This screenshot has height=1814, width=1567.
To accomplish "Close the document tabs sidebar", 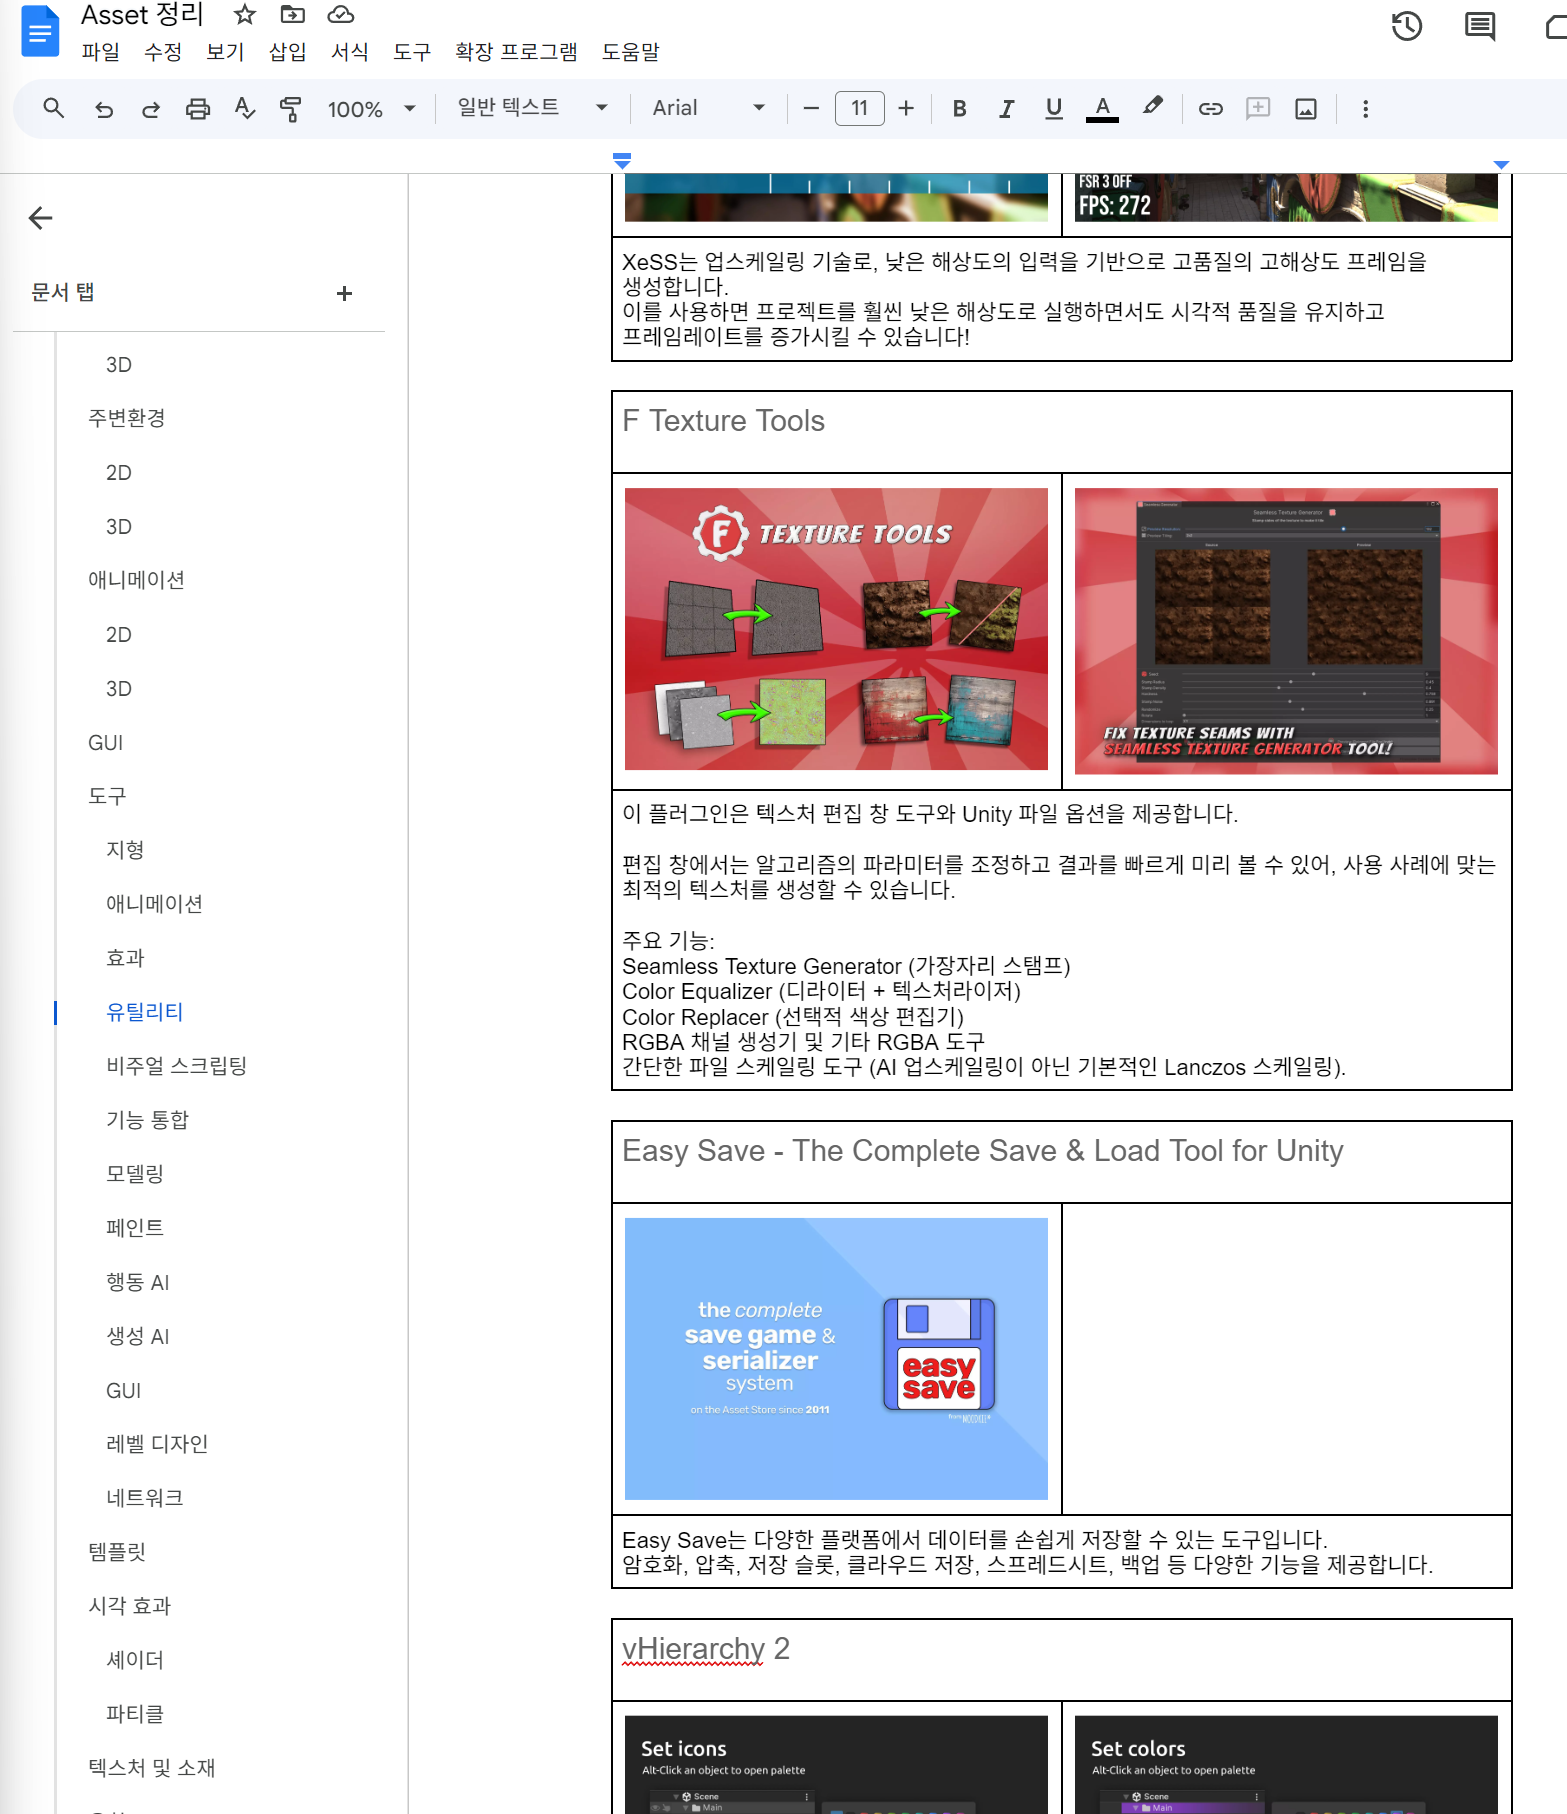I will click(41, 218).
